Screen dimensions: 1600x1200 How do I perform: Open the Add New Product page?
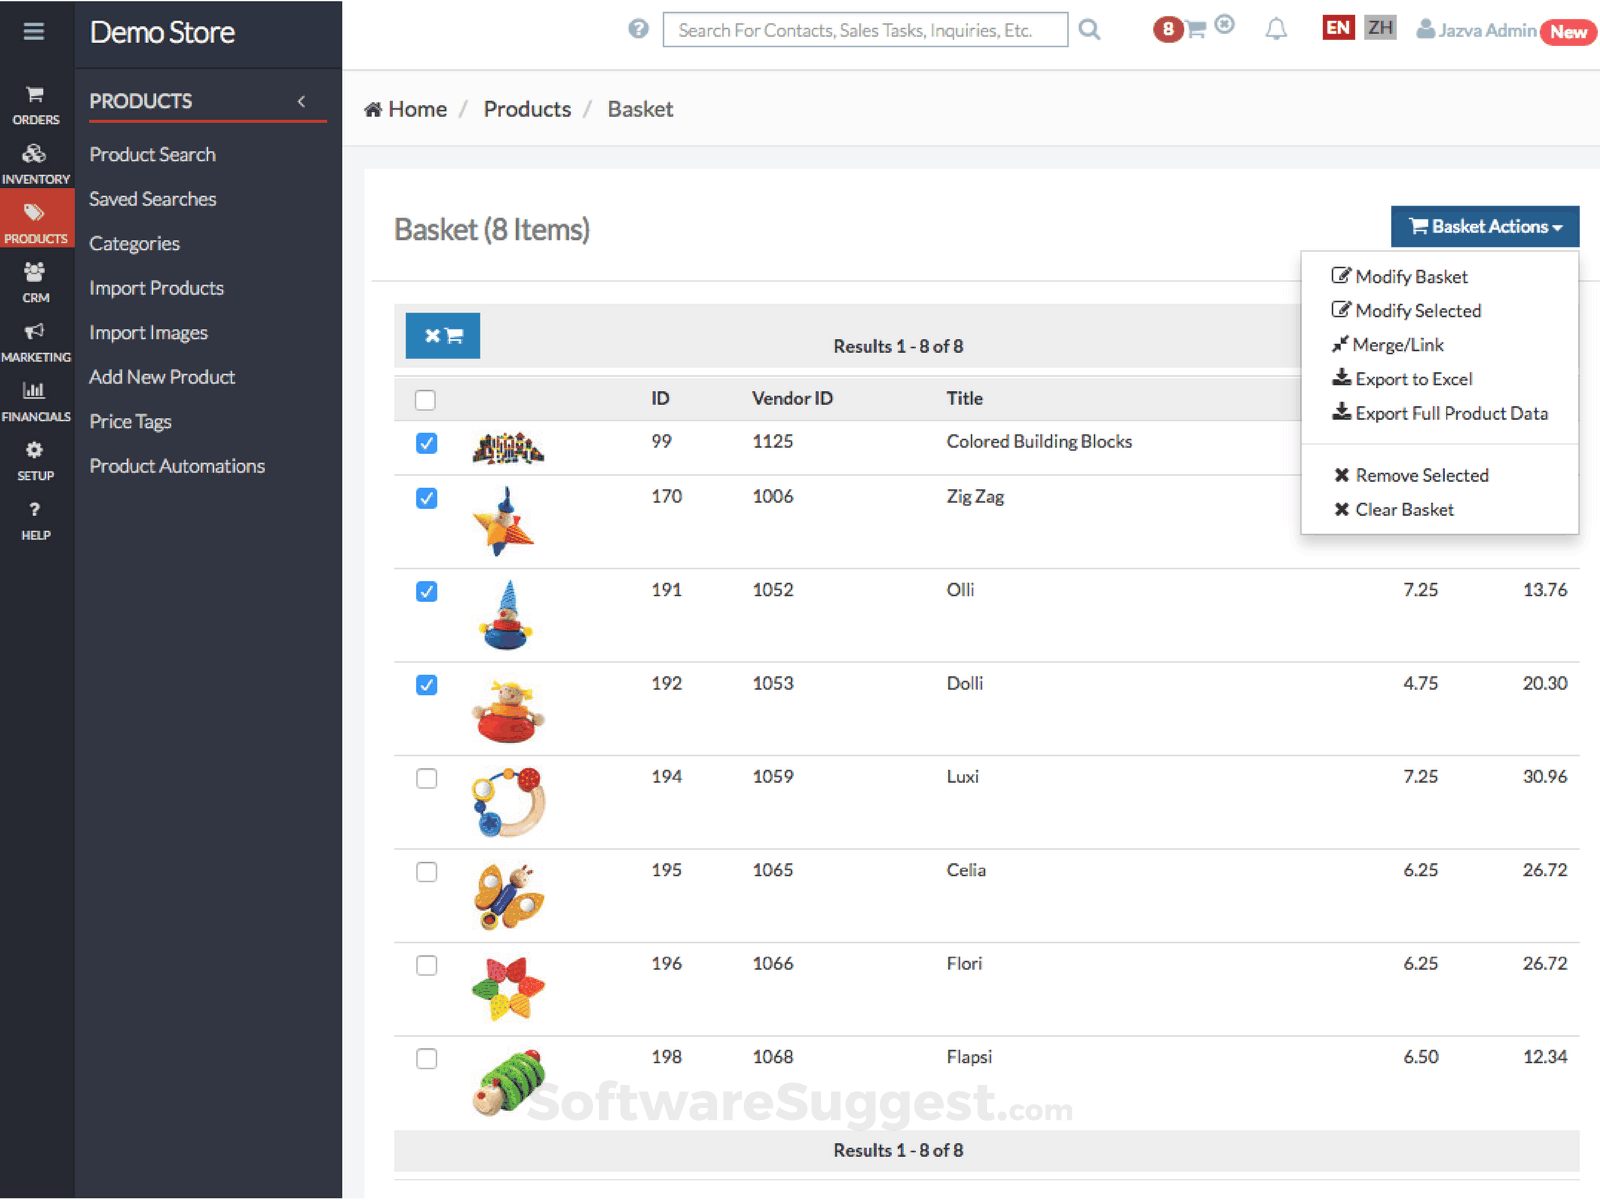[x=162, y=377]
